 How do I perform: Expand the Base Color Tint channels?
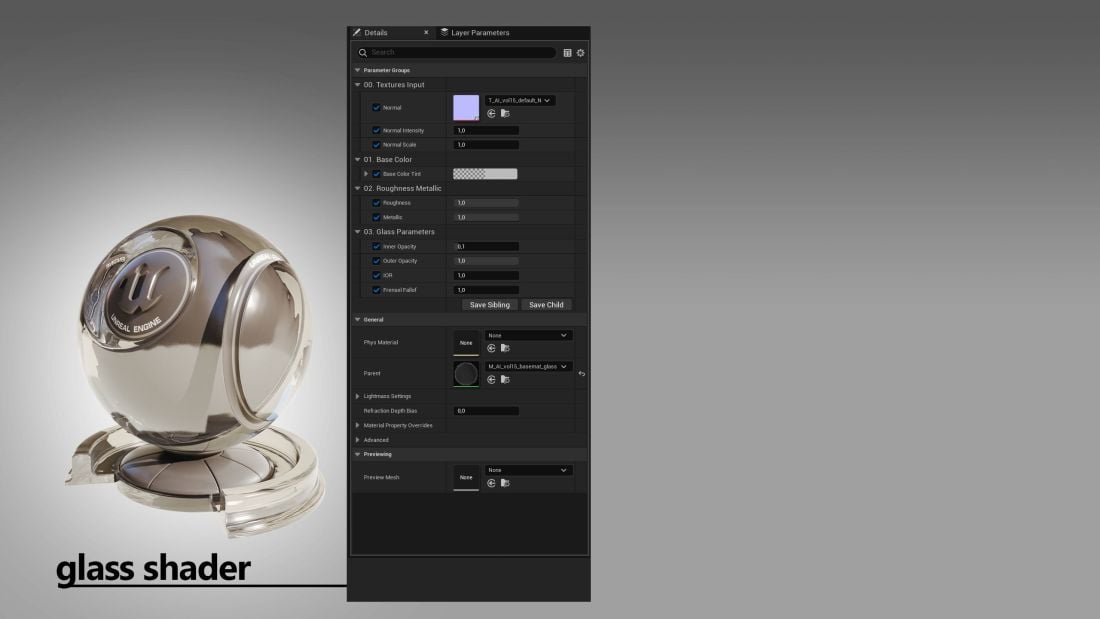(x=366, y=174)
